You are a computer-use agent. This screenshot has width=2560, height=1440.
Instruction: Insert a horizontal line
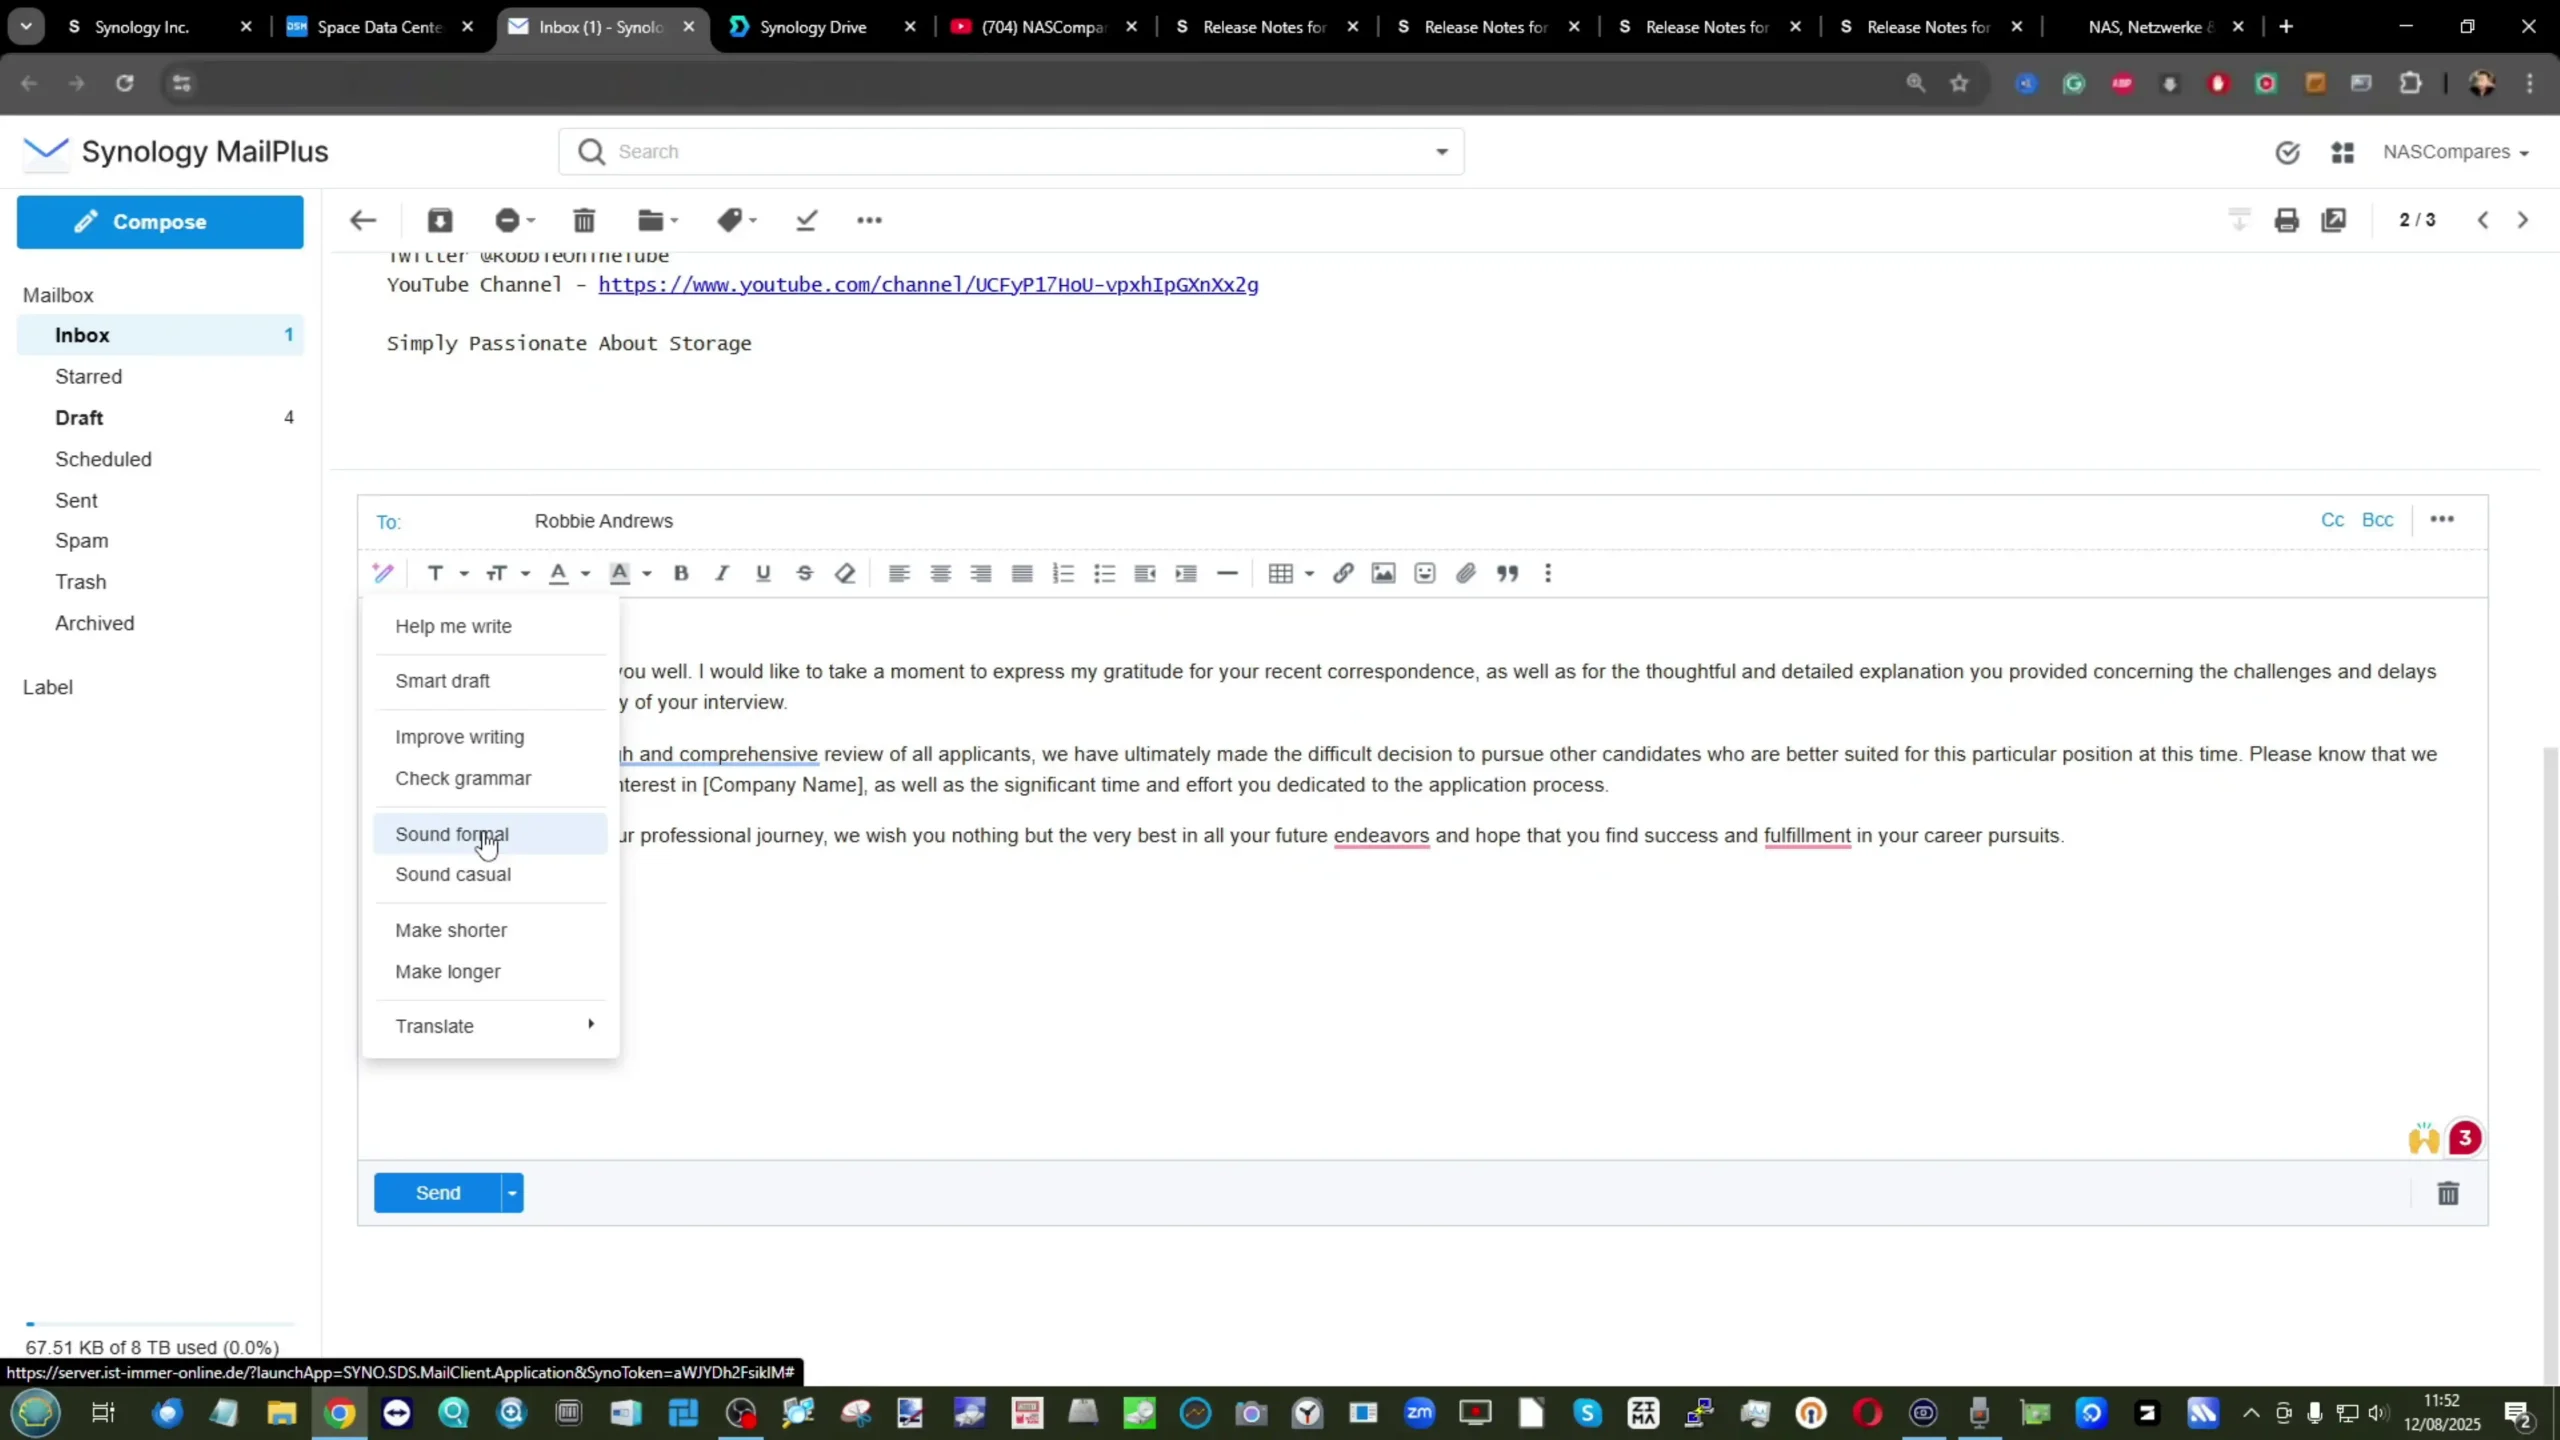tap(1227, 573)
